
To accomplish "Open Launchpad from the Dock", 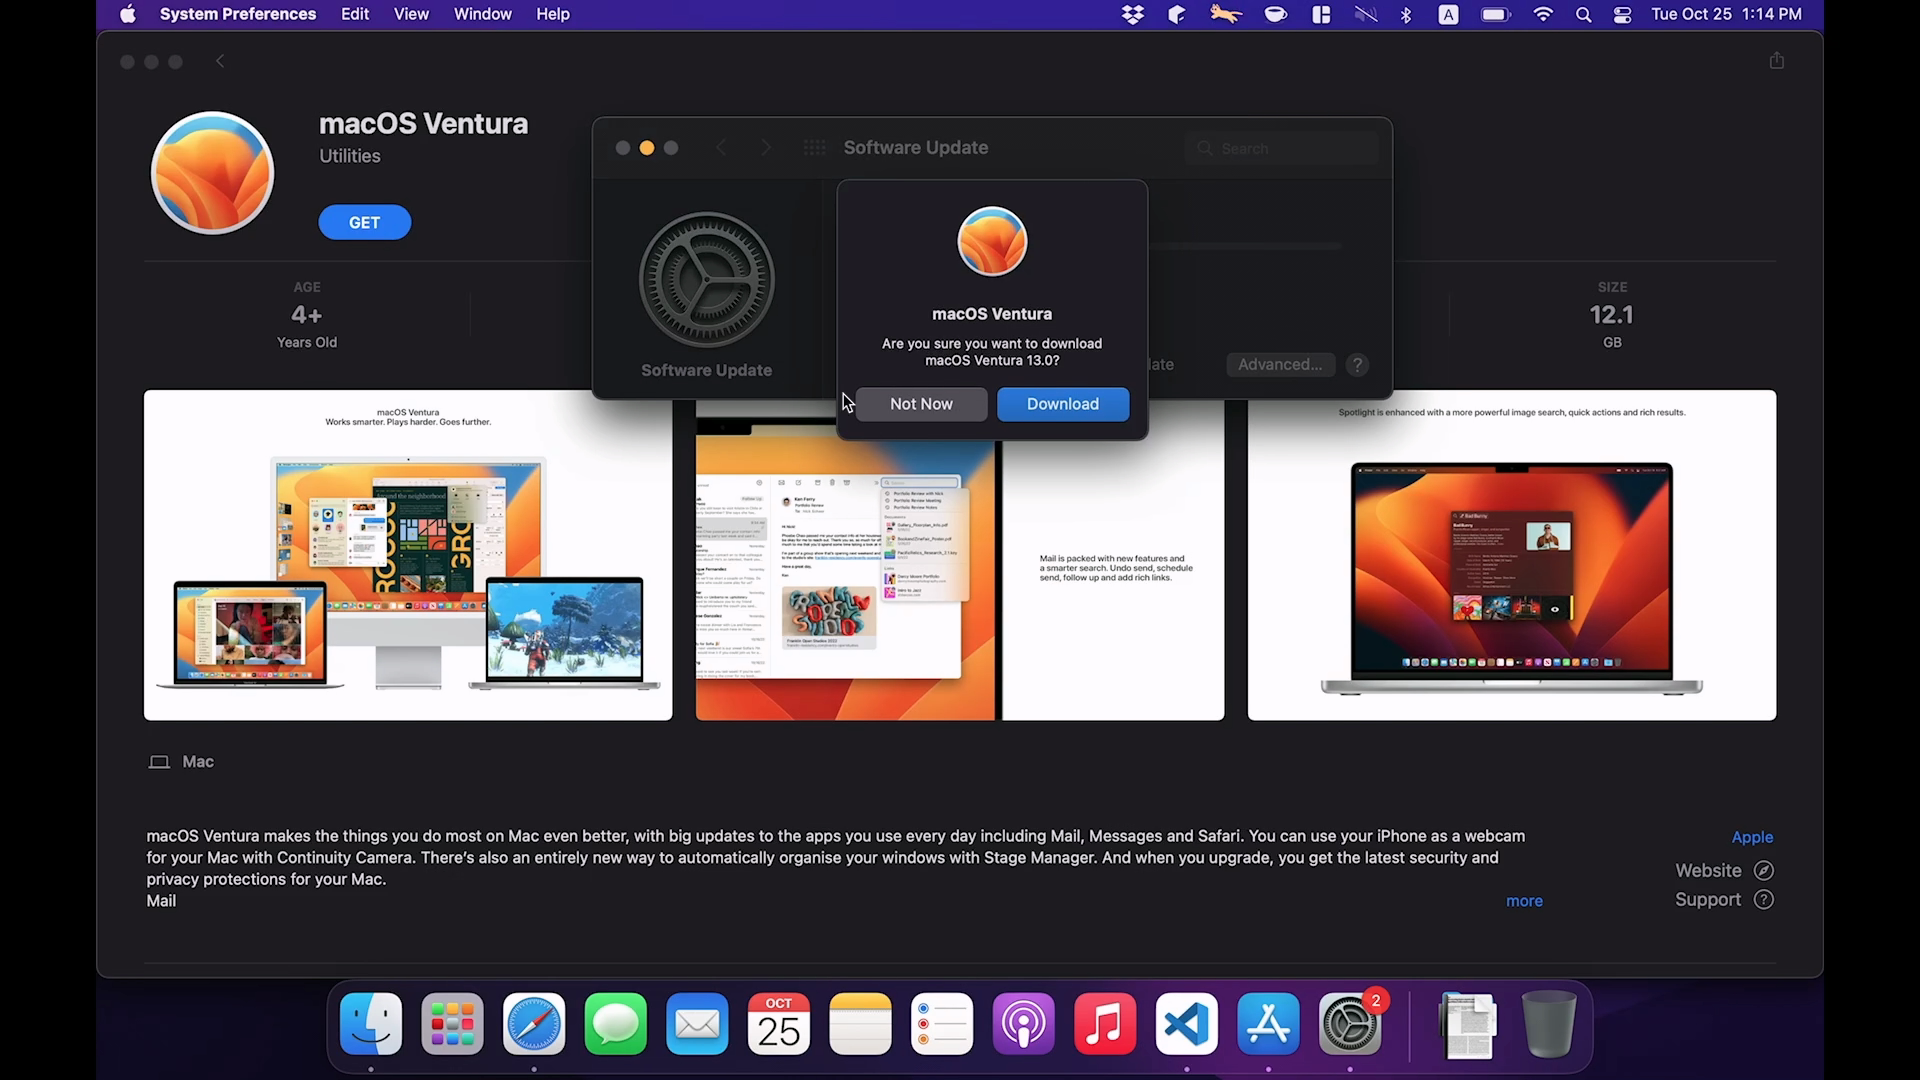I will 452,1024.
